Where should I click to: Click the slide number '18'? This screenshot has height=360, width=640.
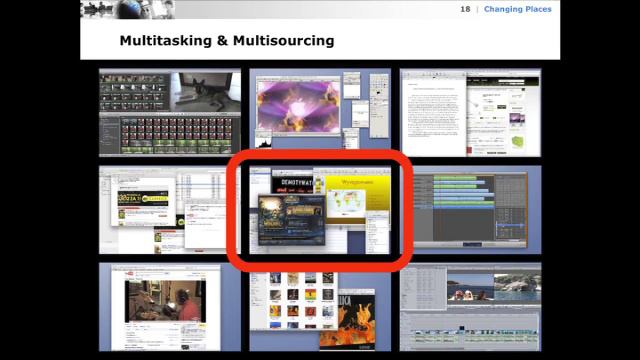(x=465, y=9)
